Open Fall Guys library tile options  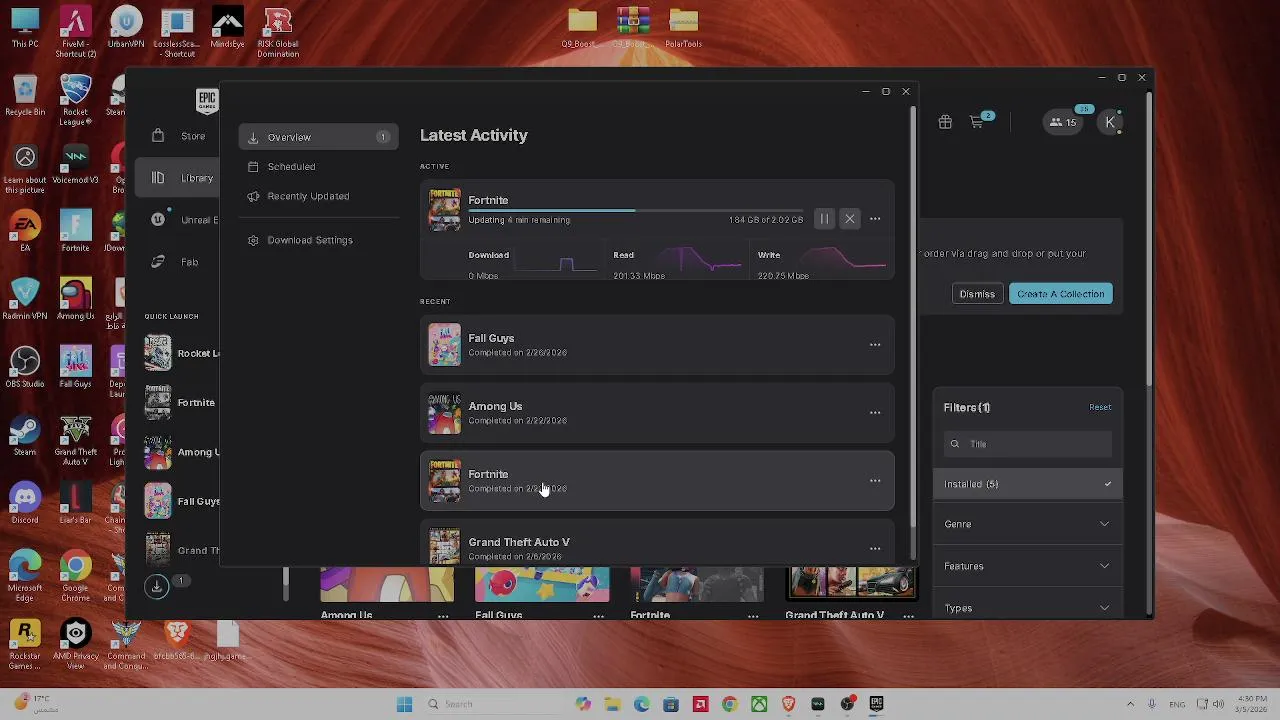(598, 615)
